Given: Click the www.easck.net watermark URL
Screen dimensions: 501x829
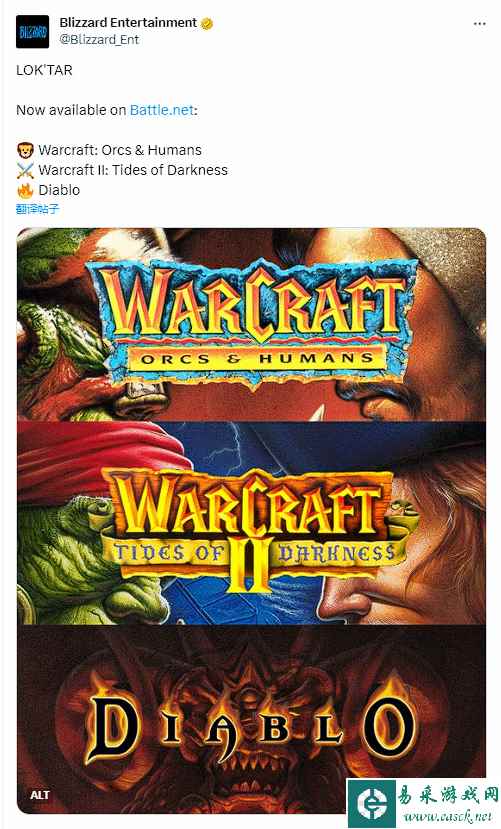Looking at the screenshot, I should [x=447, y=817].
